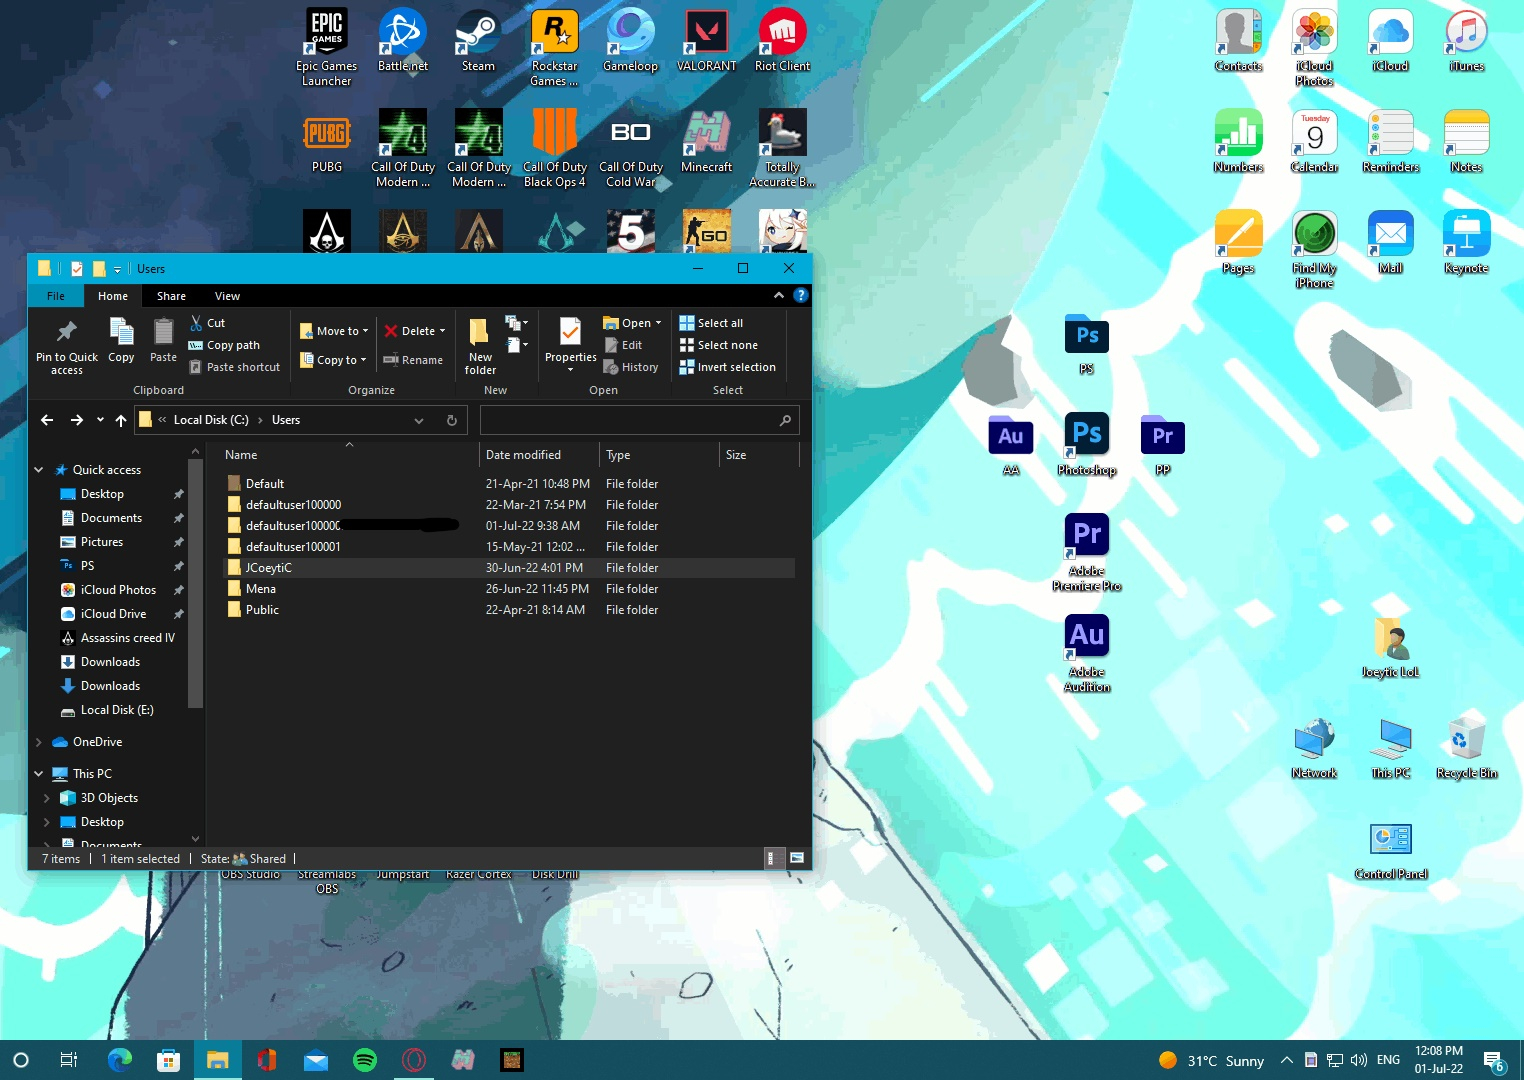This screenshot has width=1524, height=1080.
Task: Click the Properties button
Action: [570, 345]
